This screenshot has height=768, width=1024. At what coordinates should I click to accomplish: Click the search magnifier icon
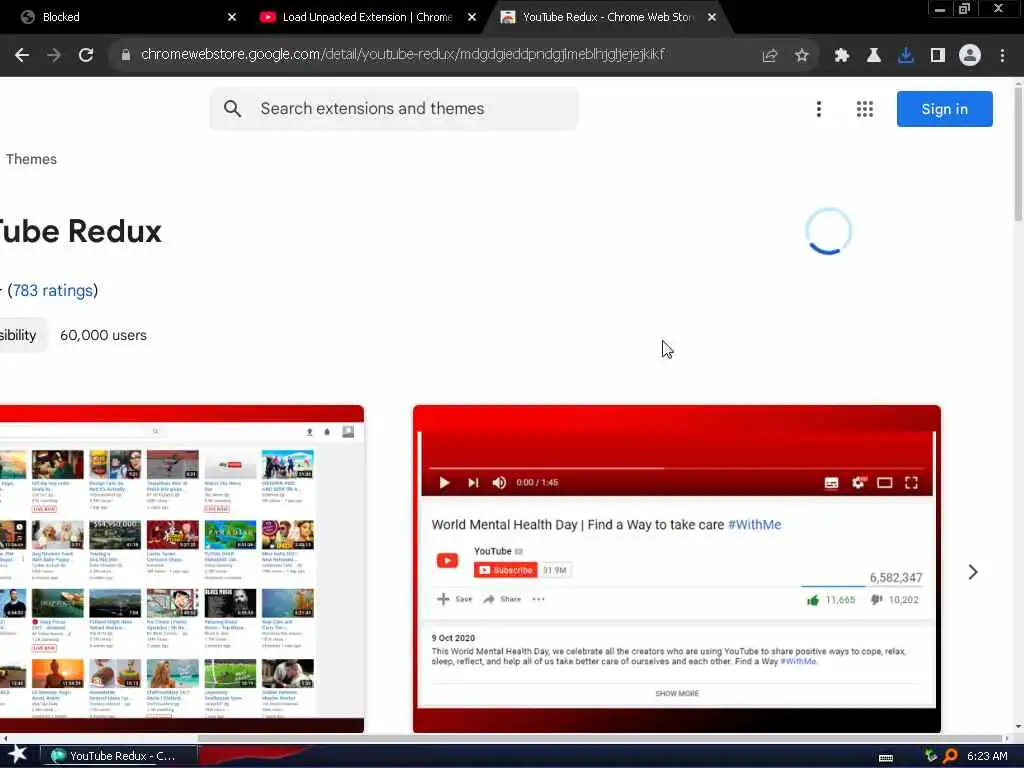click(x=232, y=108)
